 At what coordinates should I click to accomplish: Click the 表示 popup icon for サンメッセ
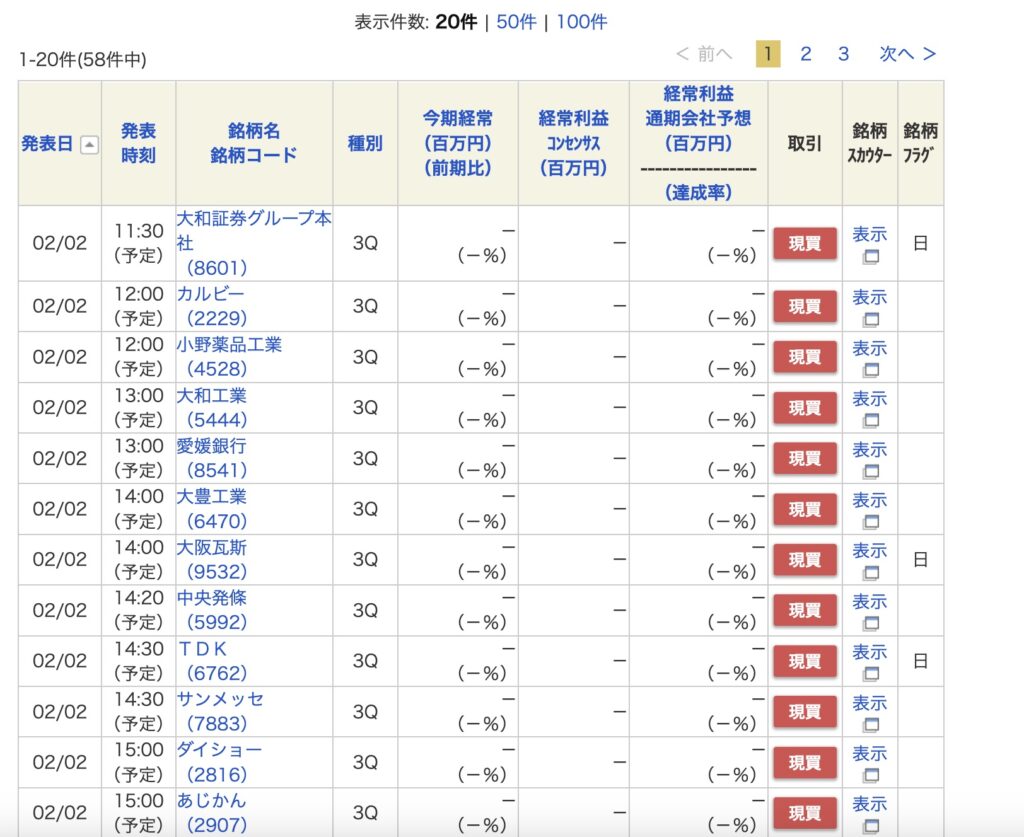tap(870, 725)
